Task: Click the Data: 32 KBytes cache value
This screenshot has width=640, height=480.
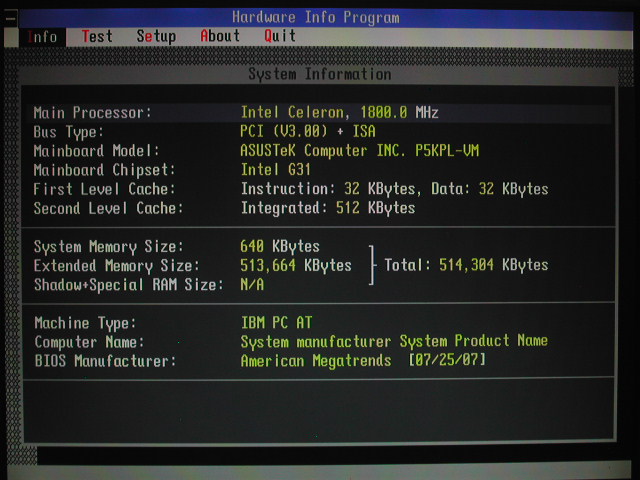Action: point(490,189)
